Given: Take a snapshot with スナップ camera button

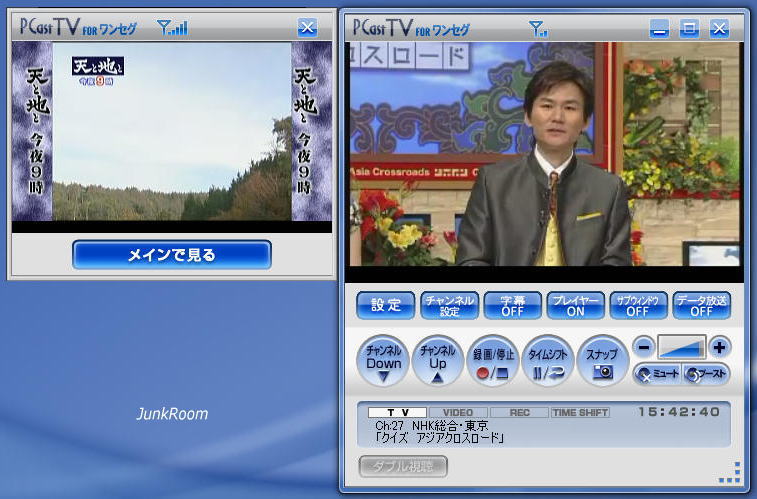Looking at the screenshot, I should point(603,360).
